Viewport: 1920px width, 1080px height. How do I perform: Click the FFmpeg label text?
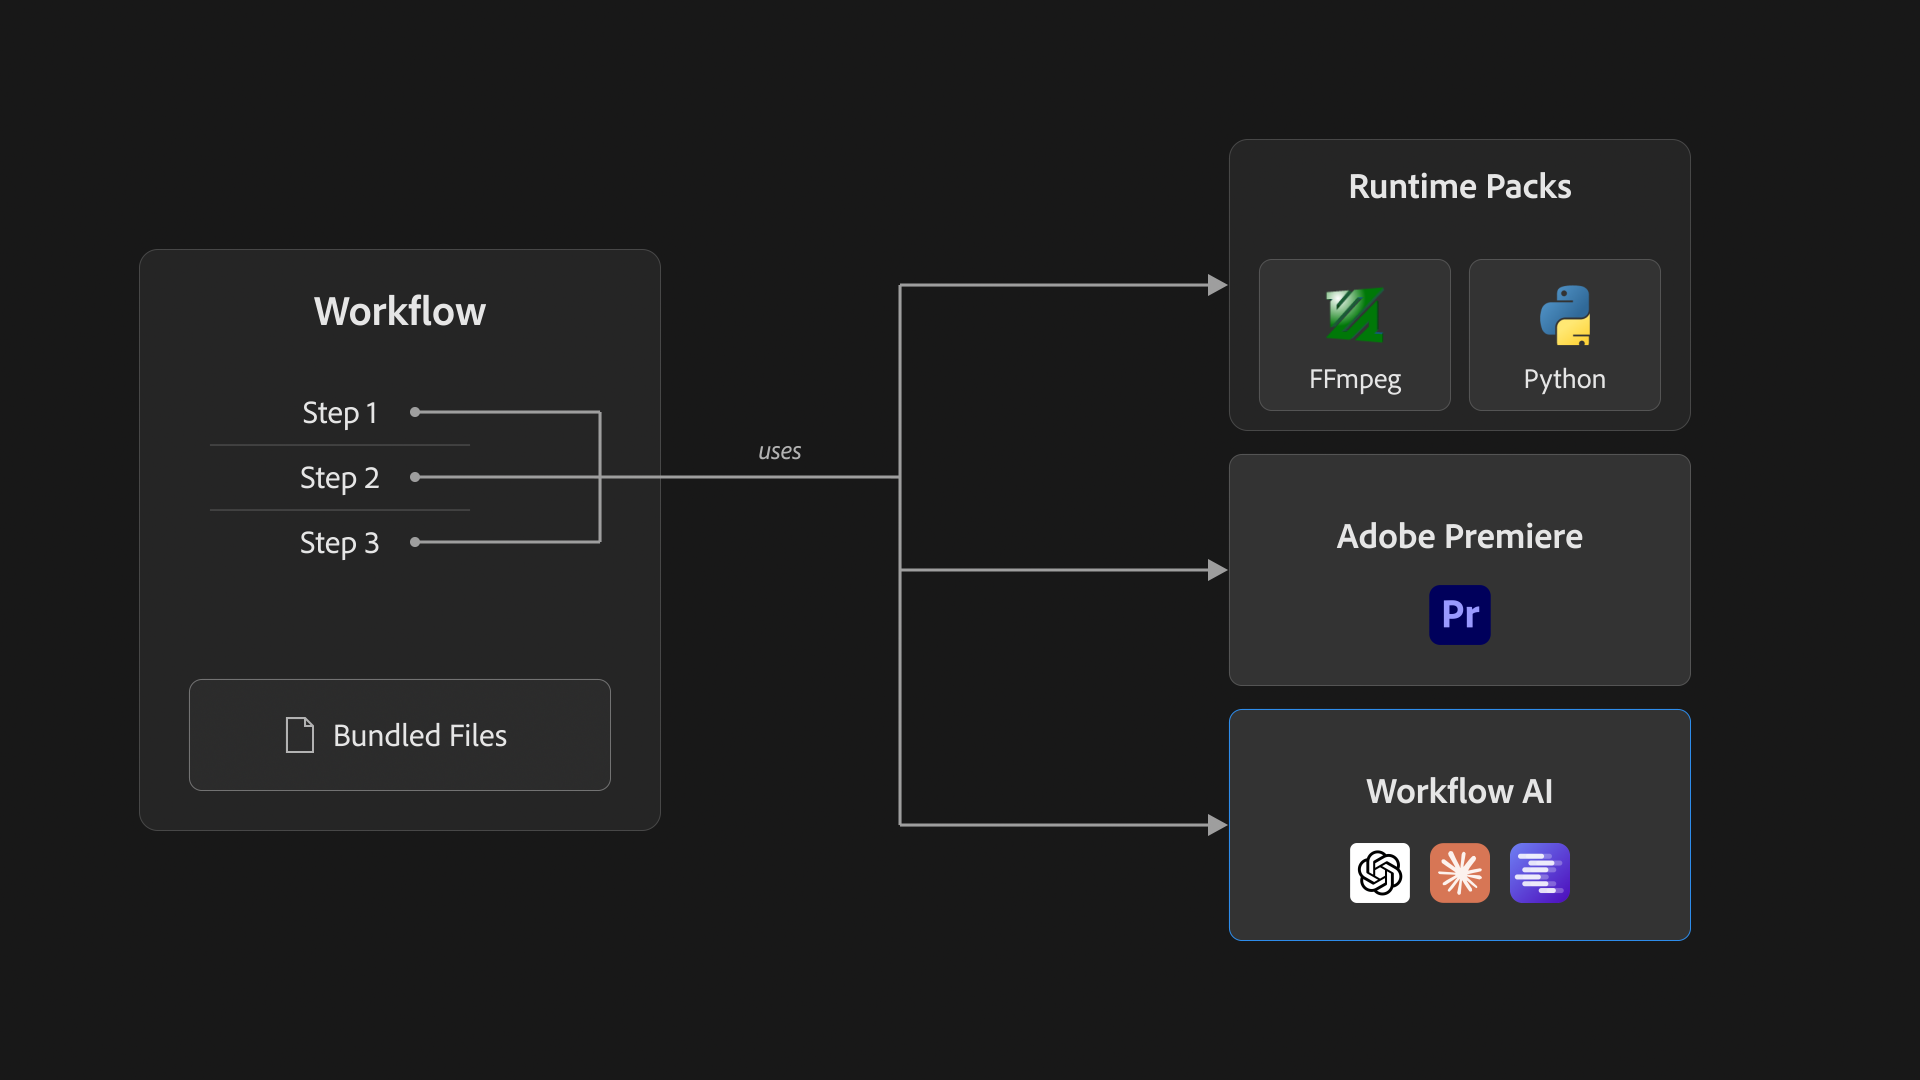1355,380
